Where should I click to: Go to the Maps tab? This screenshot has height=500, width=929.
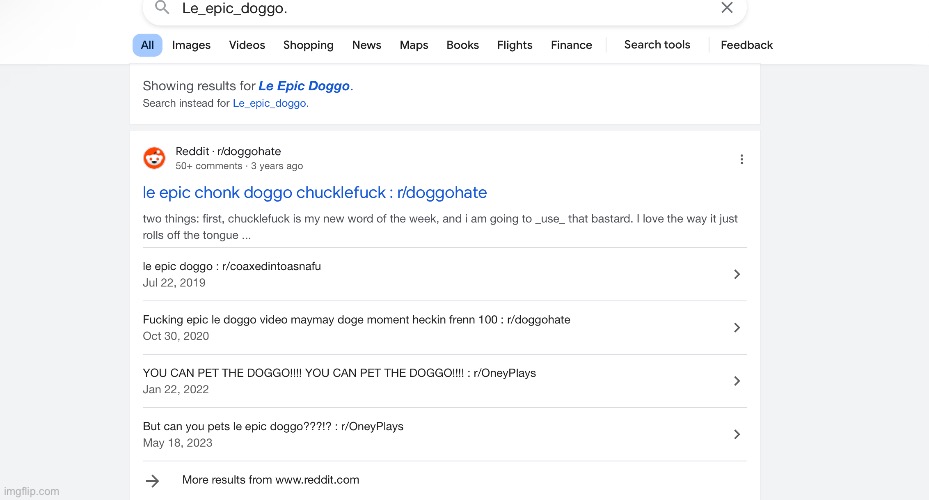coord(414,45)
